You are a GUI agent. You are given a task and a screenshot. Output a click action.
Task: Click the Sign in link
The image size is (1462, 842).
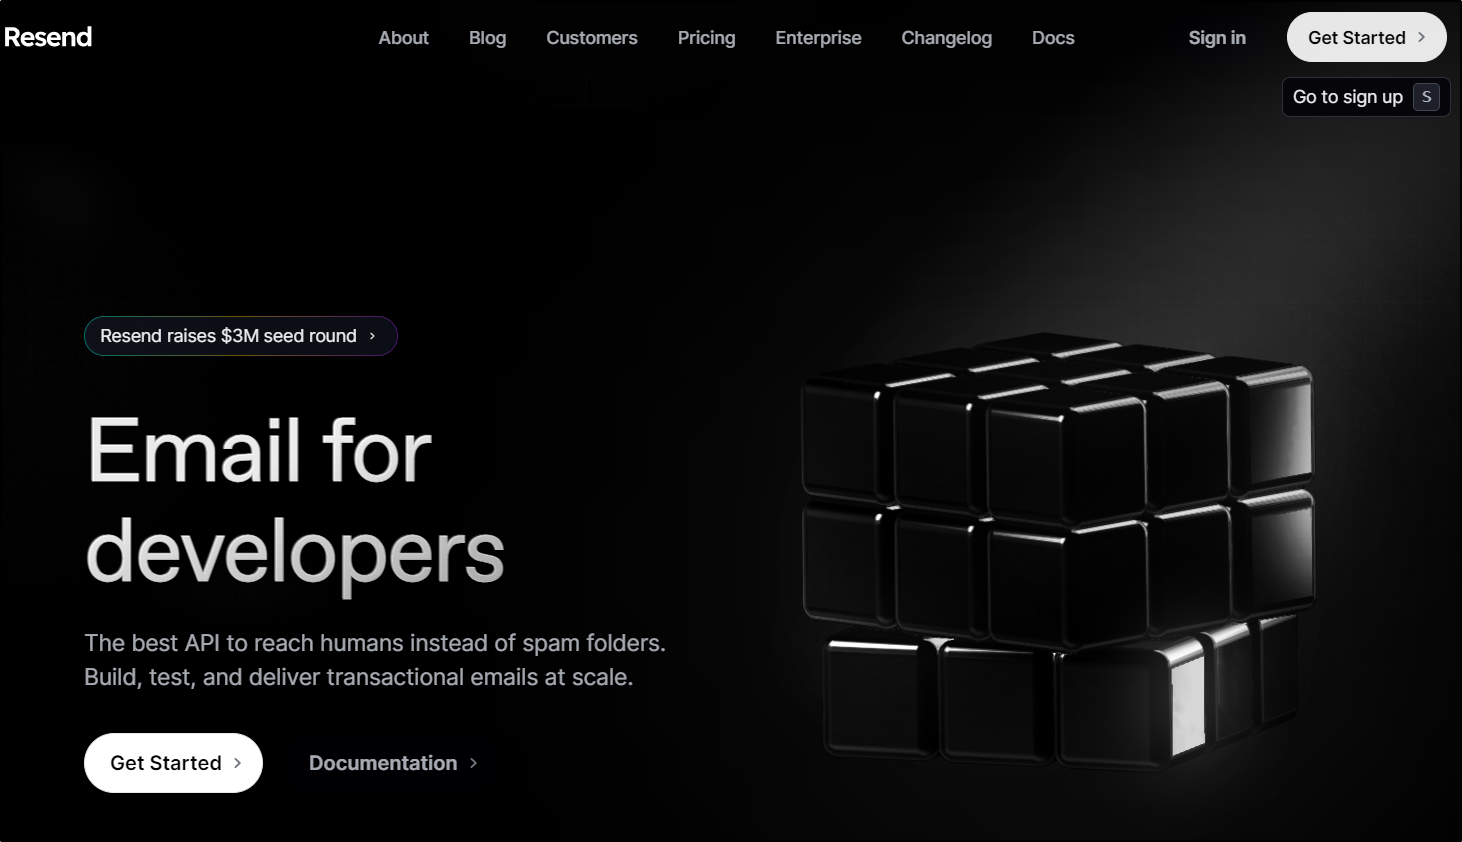[x=1217, y=38]
